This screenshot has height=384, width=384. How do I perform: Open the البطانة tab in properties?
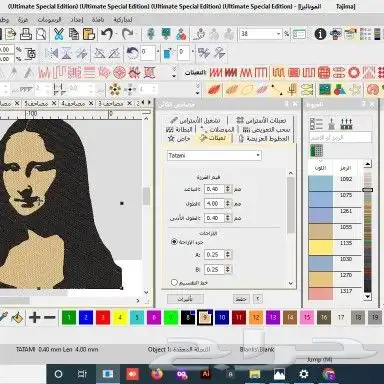pyautogui.click(x=179, y=129)
